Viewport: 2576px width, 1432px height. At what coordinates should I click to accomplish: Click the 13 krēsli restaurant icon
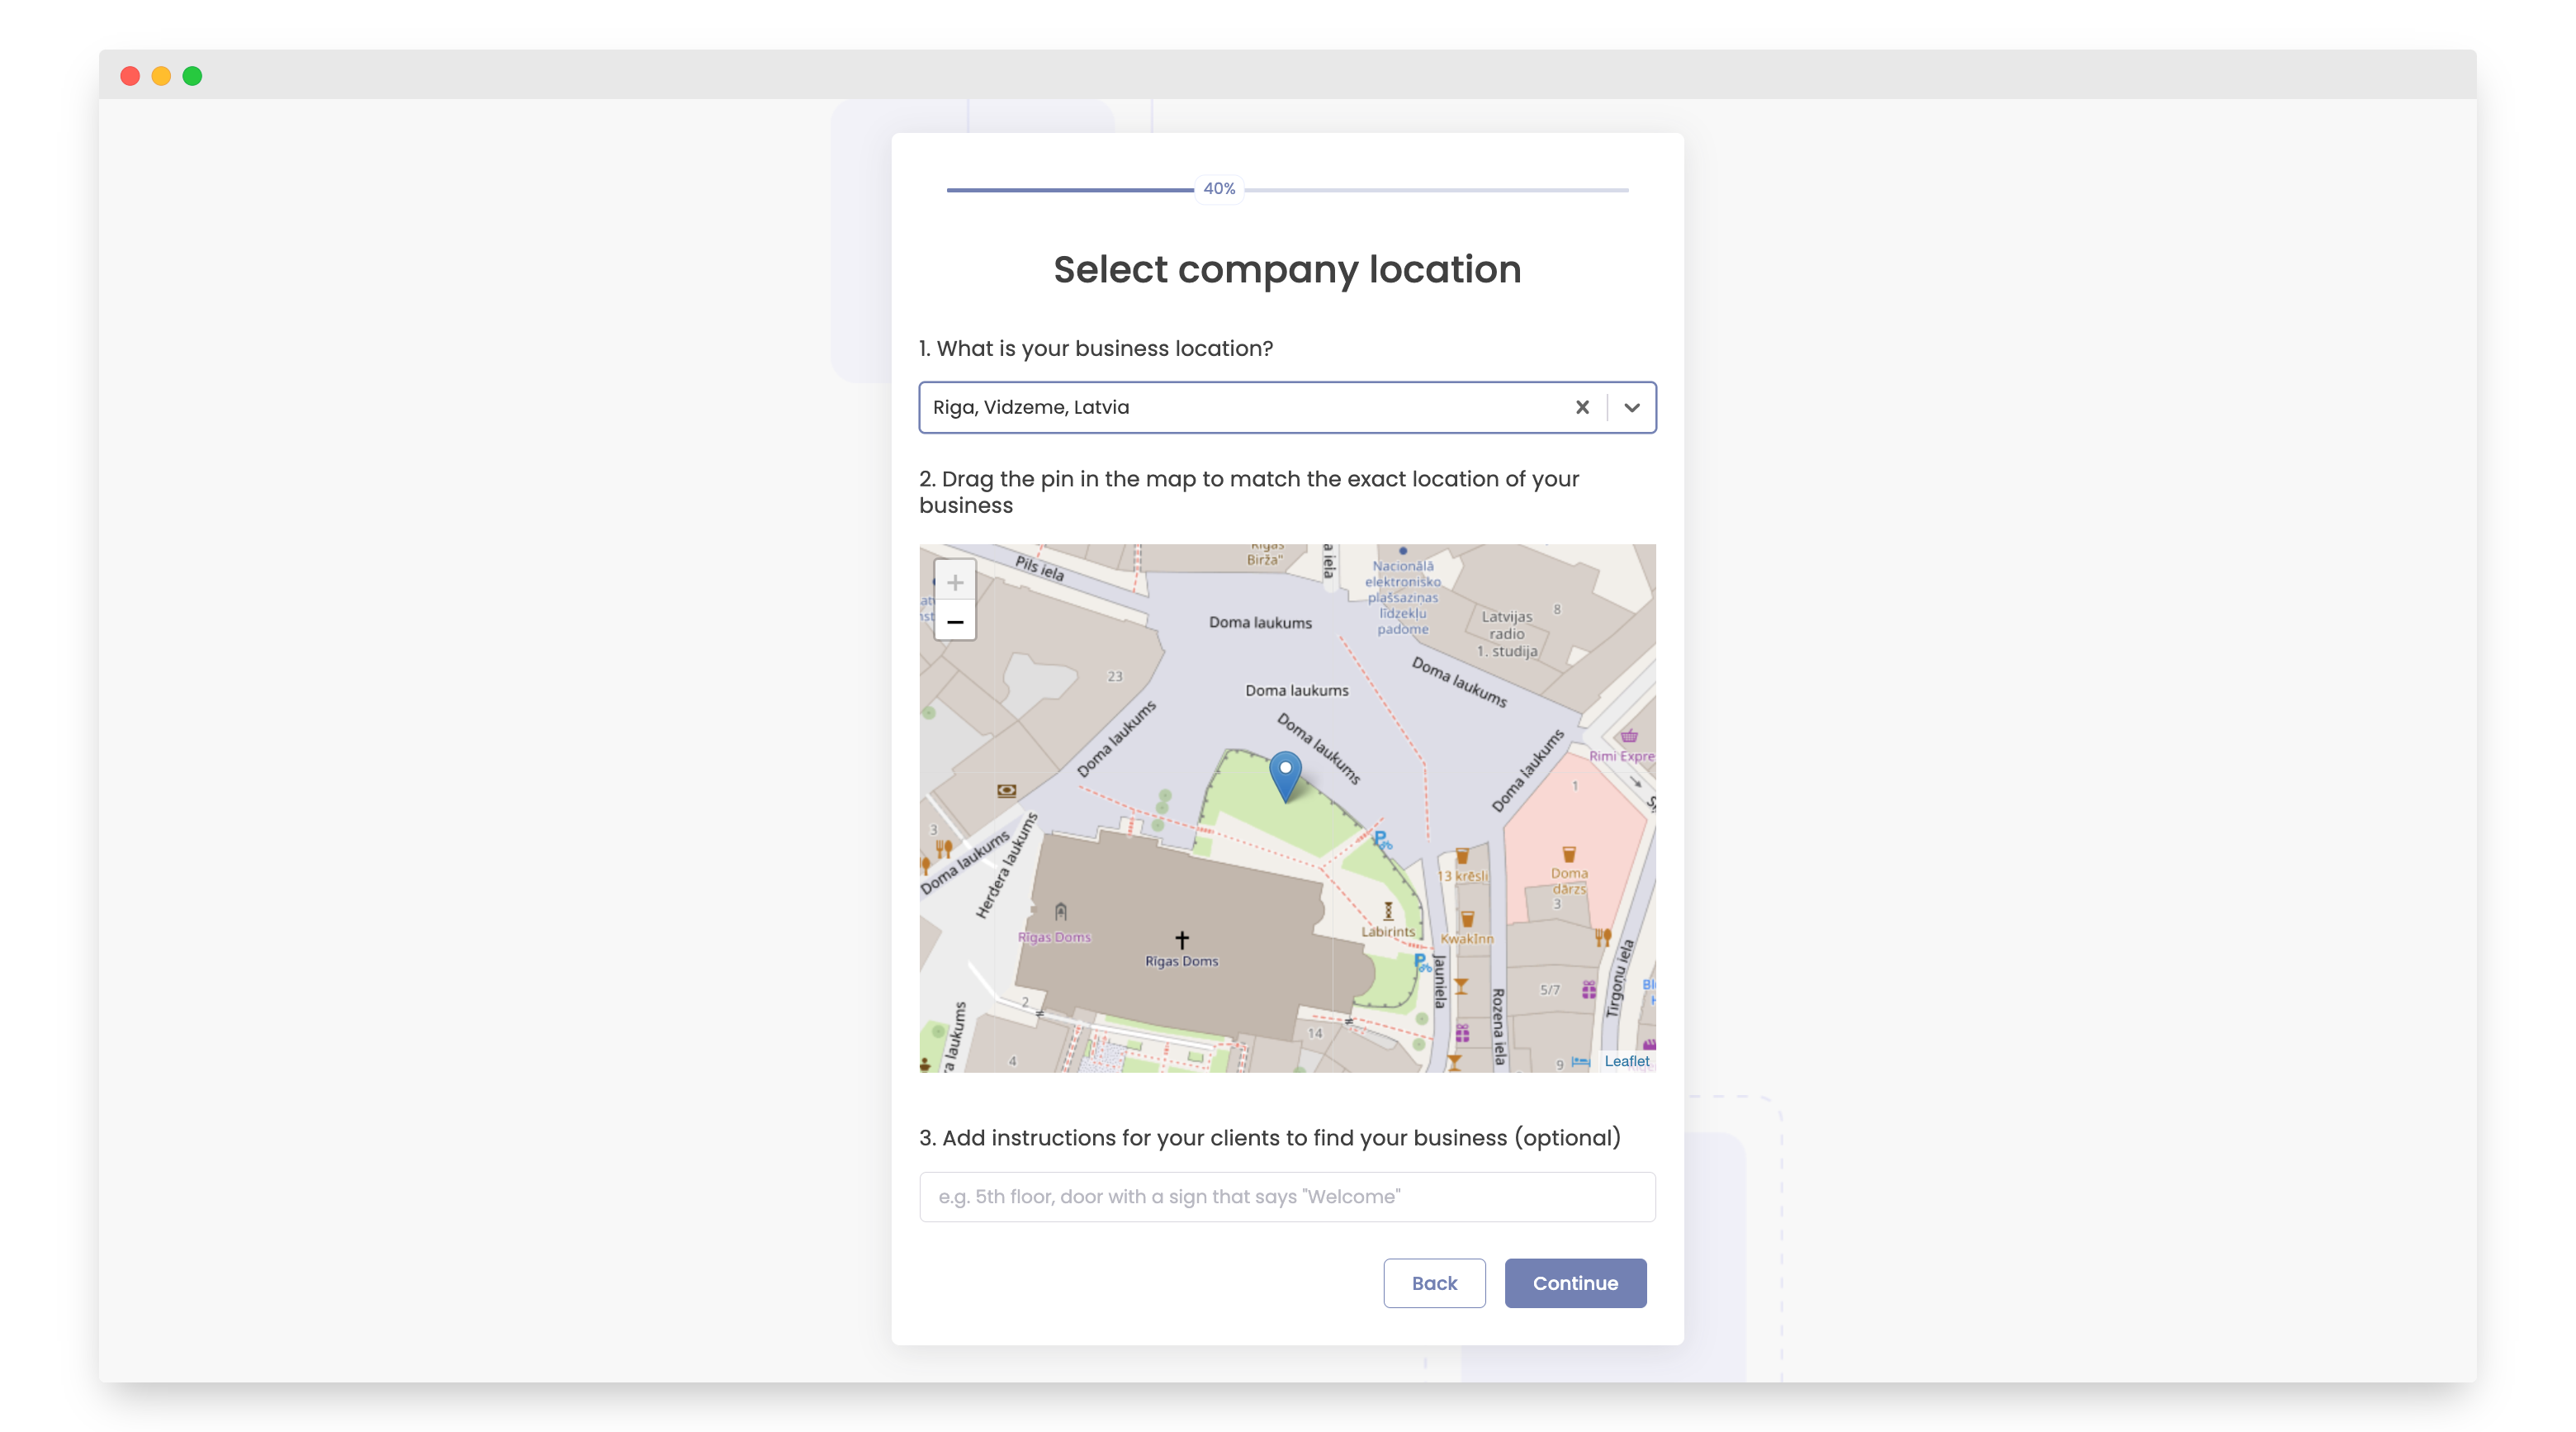coord(1461,856)
